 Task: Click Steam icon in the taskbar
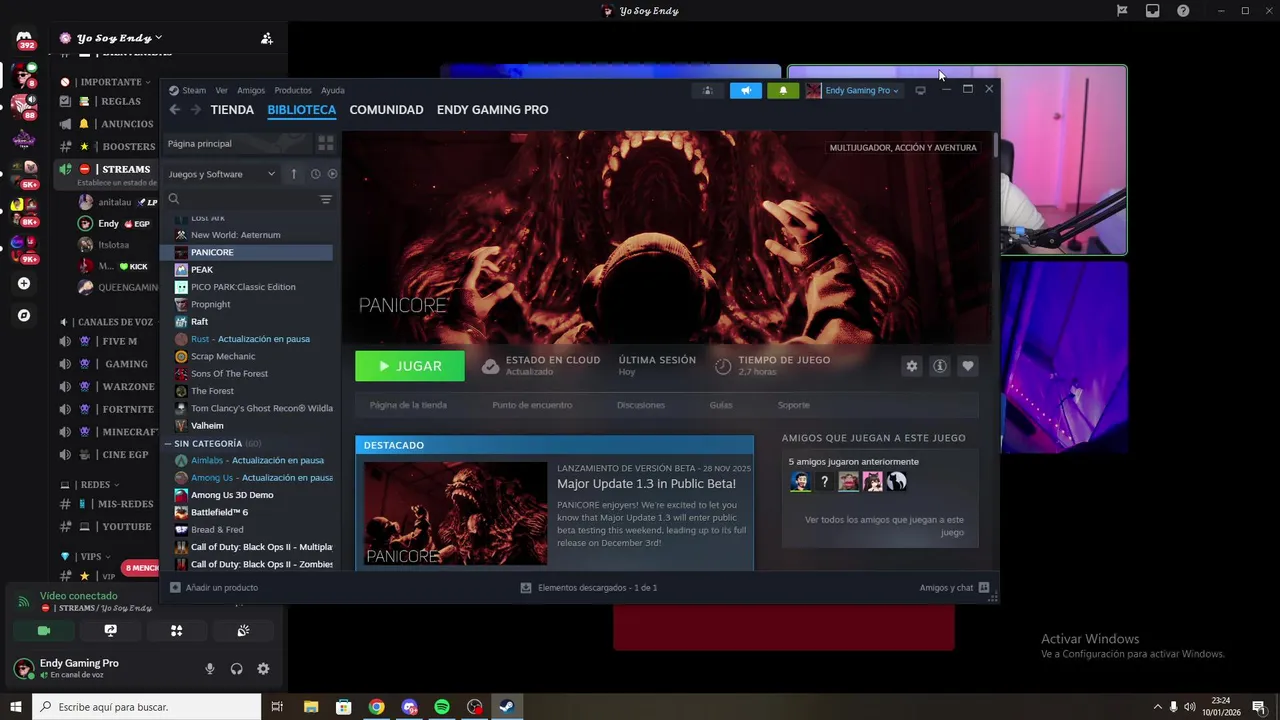(507, 707)
